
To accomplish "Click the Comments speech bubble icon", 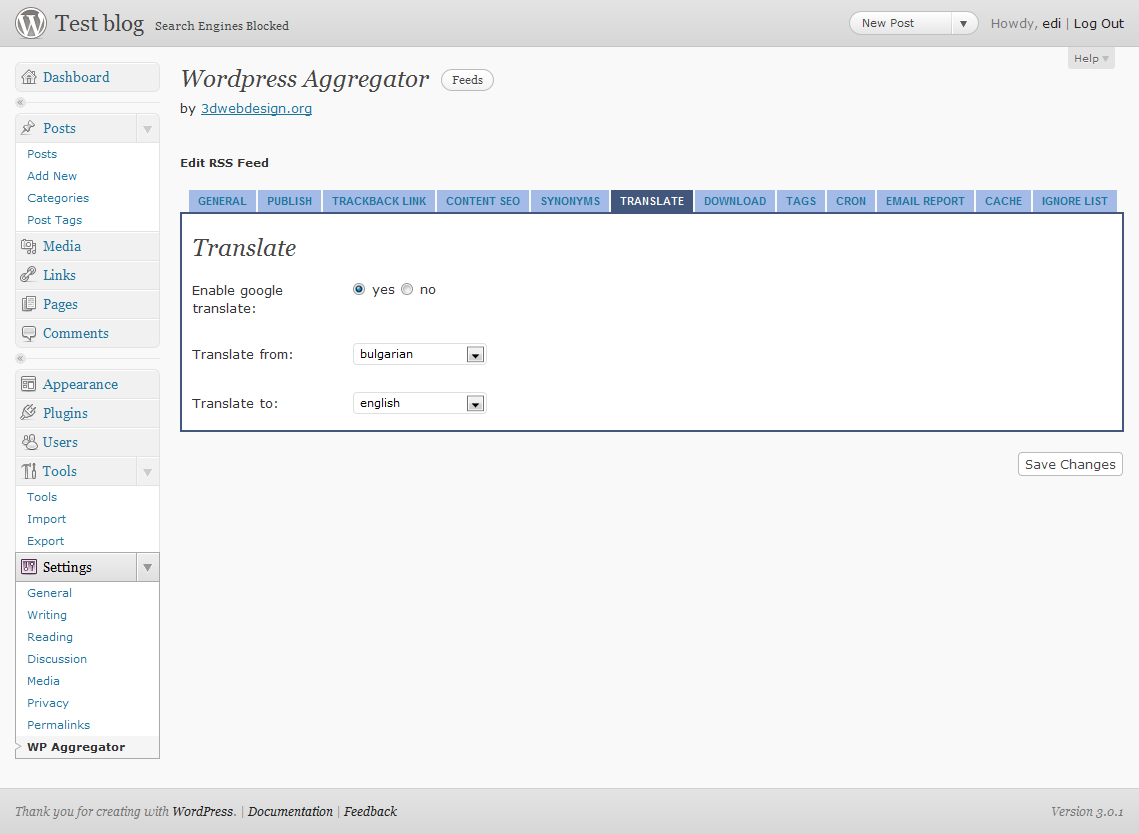I will pos(28,333).
